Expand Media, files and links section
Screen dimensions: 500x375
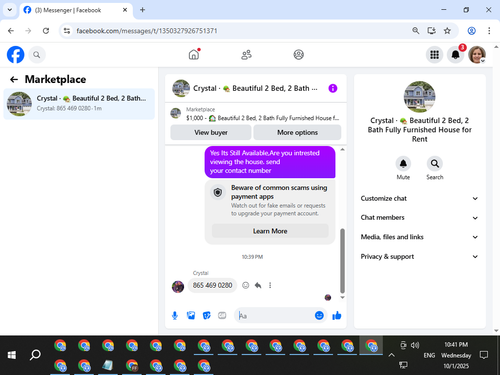(x=419, y=237)
